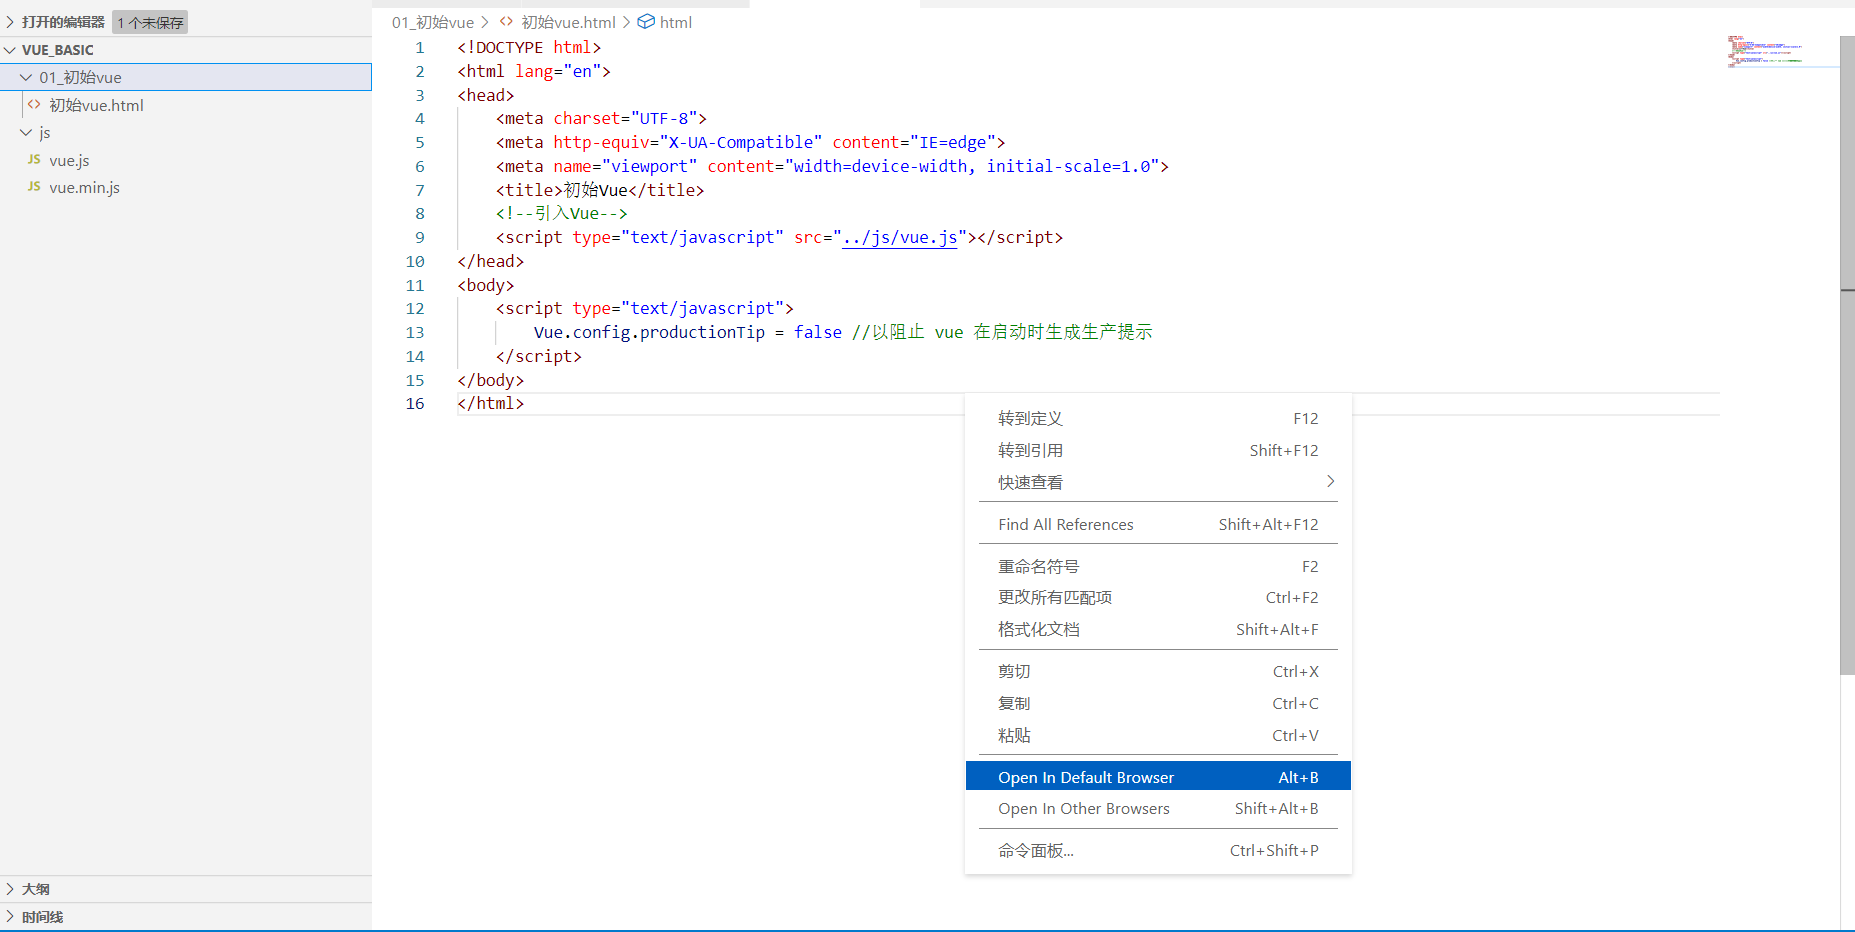Choose 粘贴 from the context menu
Screen dimensions: 1855x932
[1158, 735]
